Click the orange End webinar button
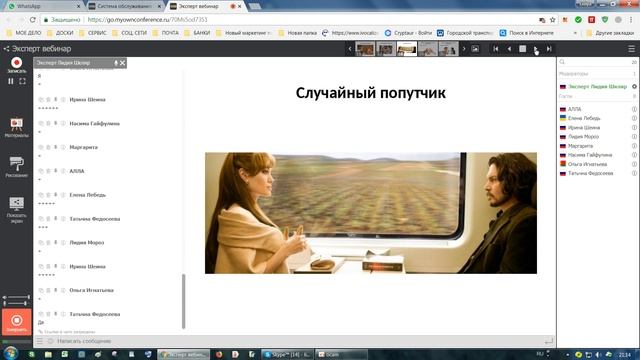Image resolution: width=640 pixels, height=360 pixels. point(16,322)
